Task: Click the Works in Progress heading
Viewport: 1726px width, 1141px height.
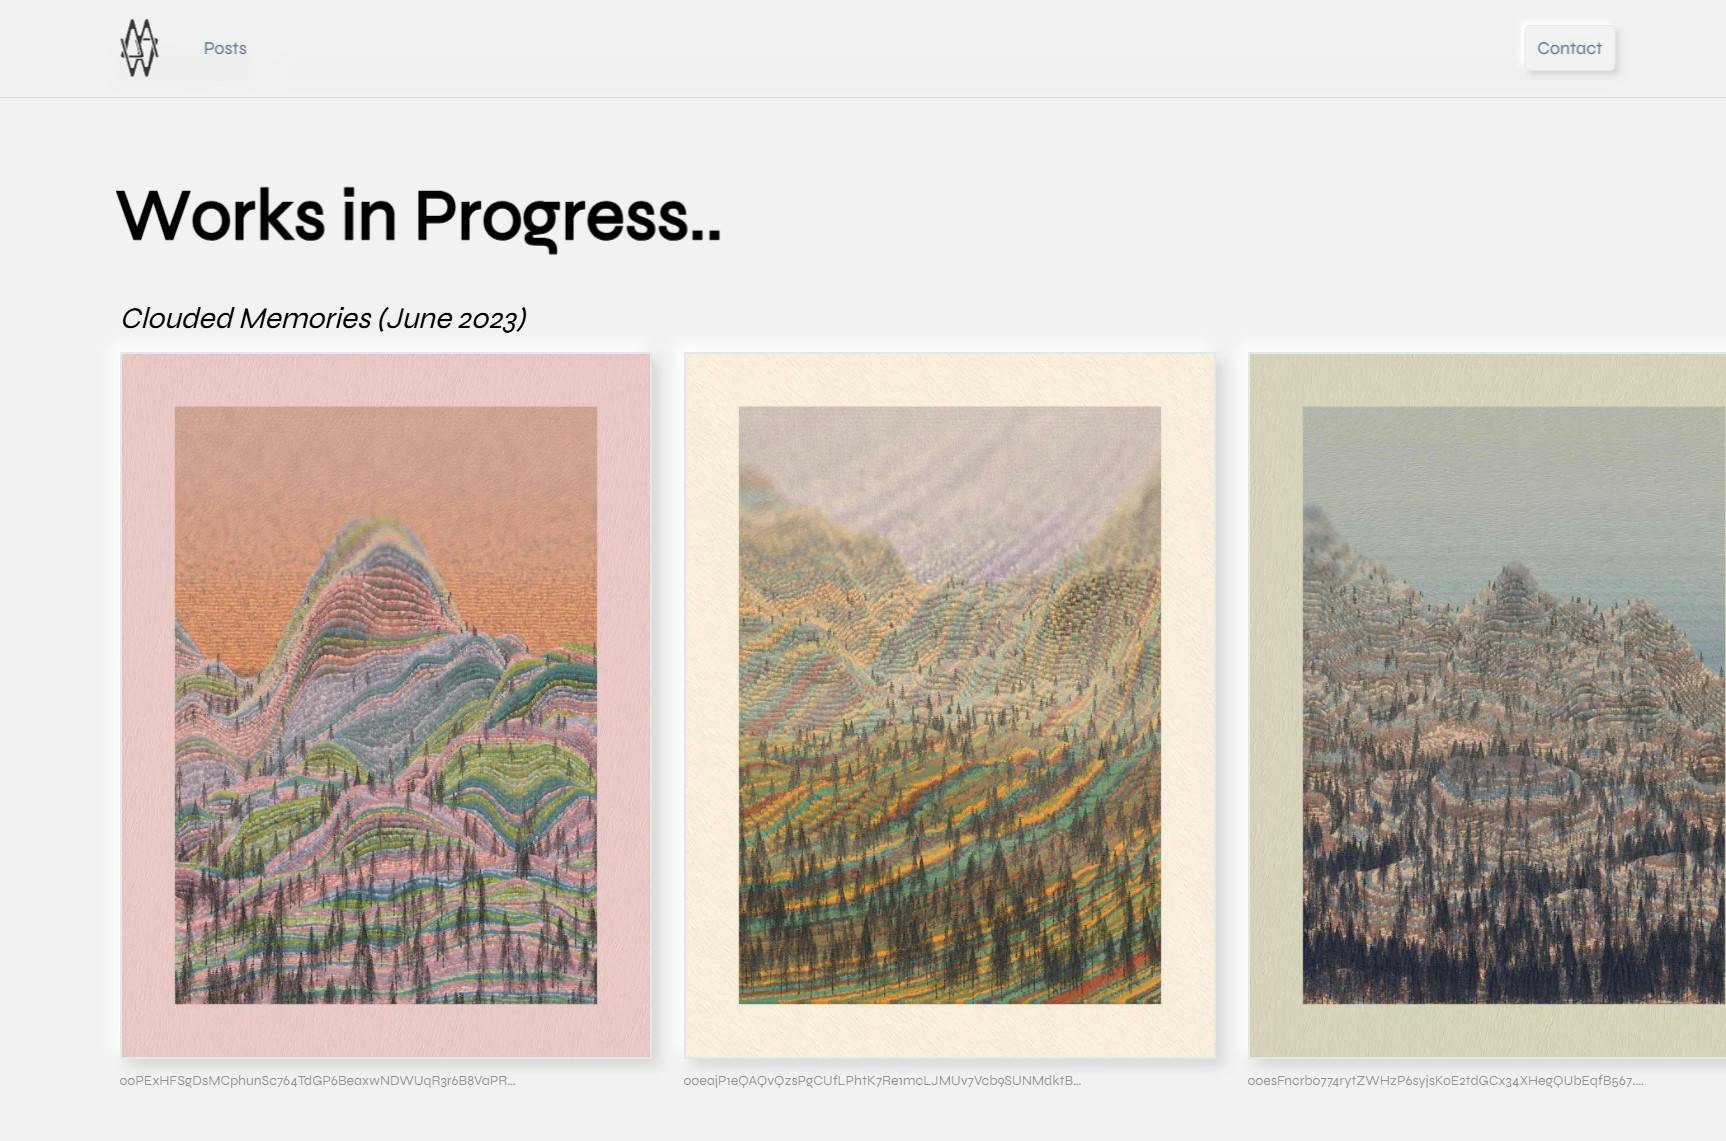Action: click(418, 216)
